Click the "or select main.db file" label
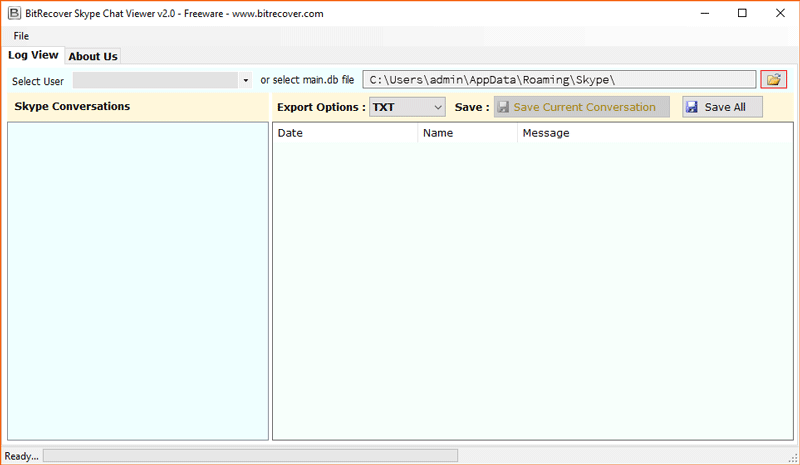 307,80
